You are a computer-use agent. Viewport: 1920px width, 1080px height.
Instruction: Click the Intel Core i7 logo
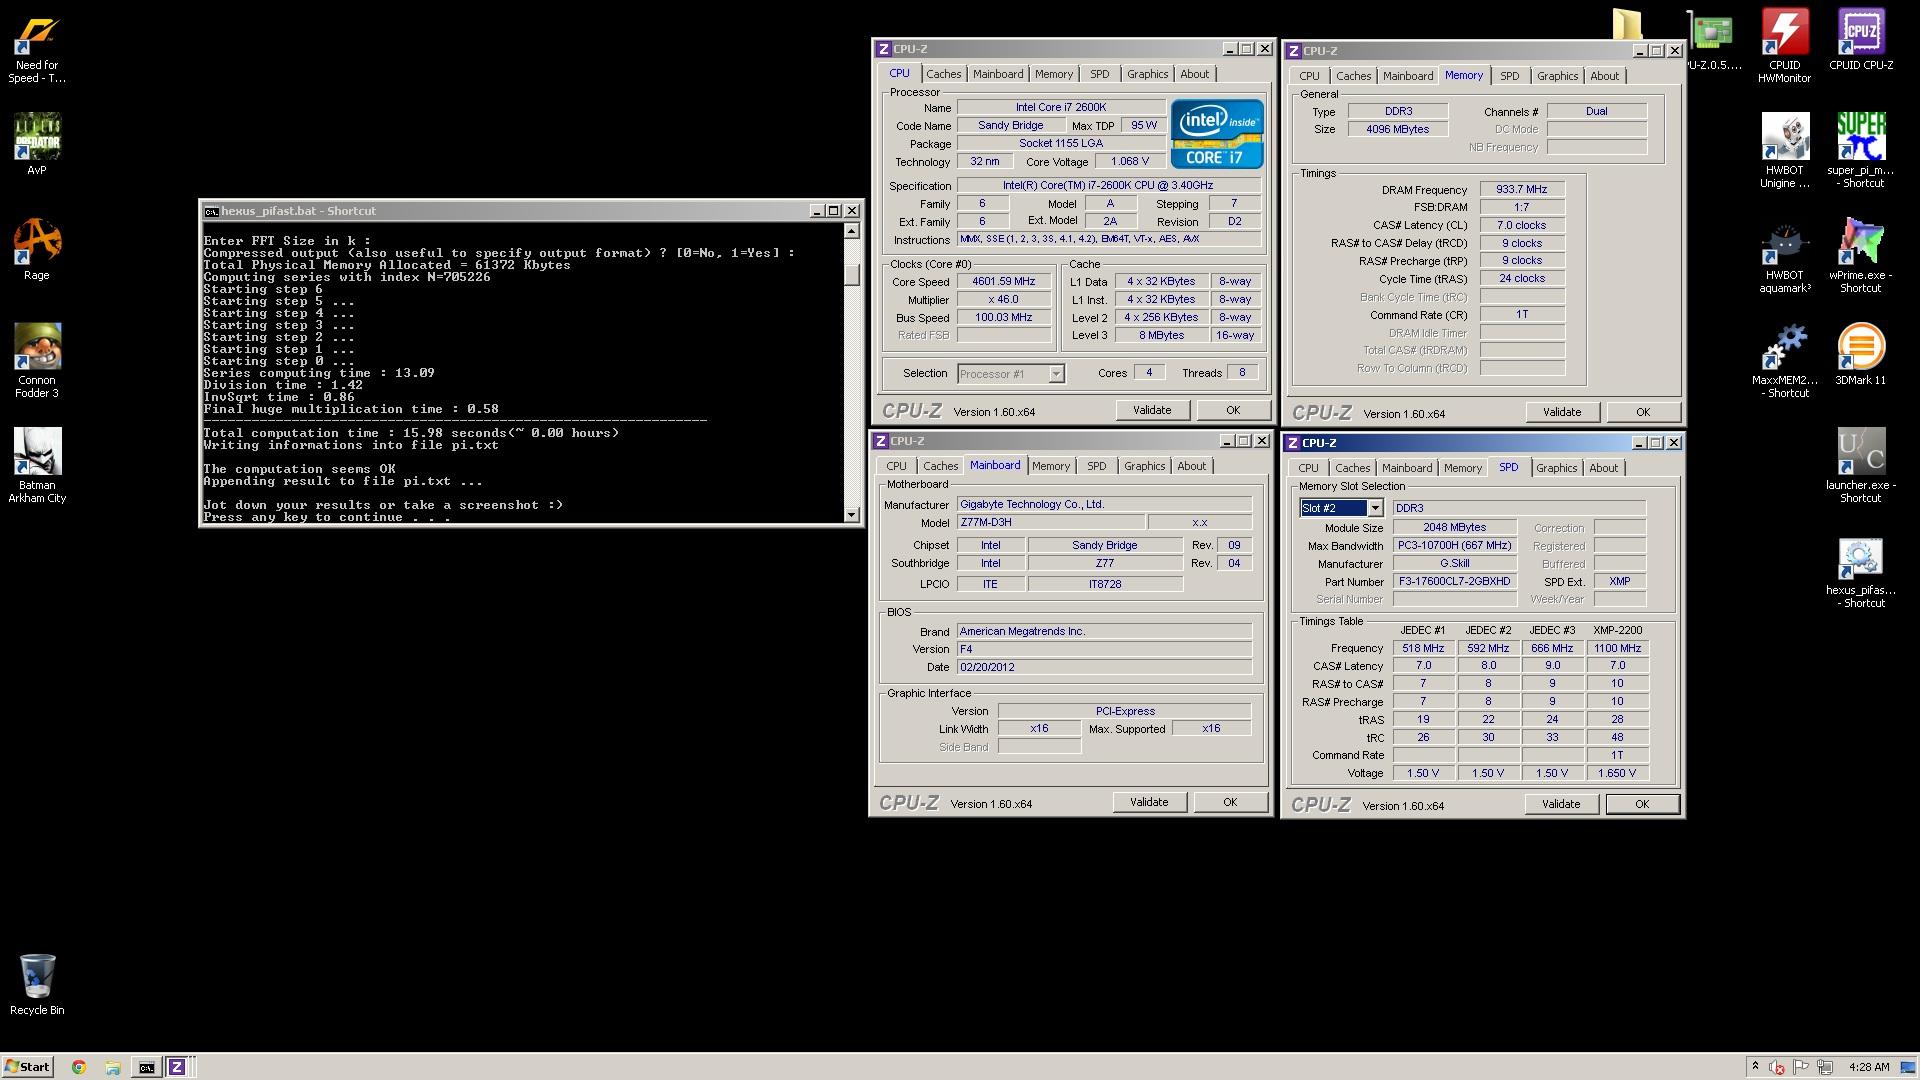click(1217, 133)
